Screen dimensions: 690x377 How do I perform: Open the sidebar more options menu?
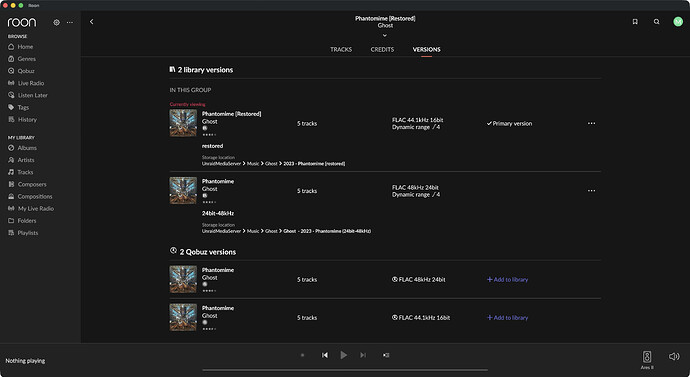point(70,22)
